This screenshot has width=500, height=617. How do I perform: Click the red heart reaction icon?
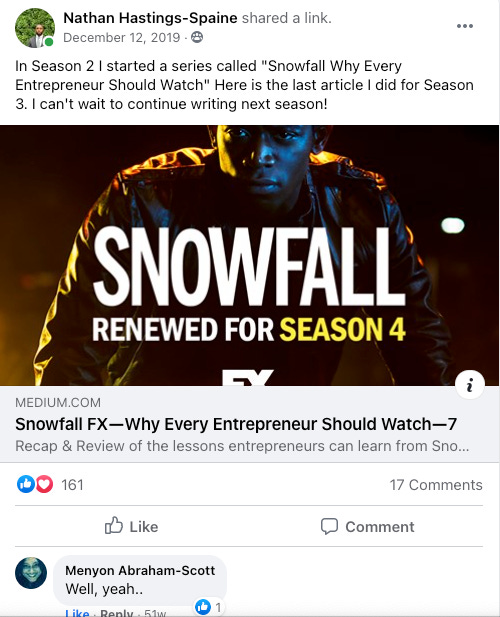pos(44,484)
